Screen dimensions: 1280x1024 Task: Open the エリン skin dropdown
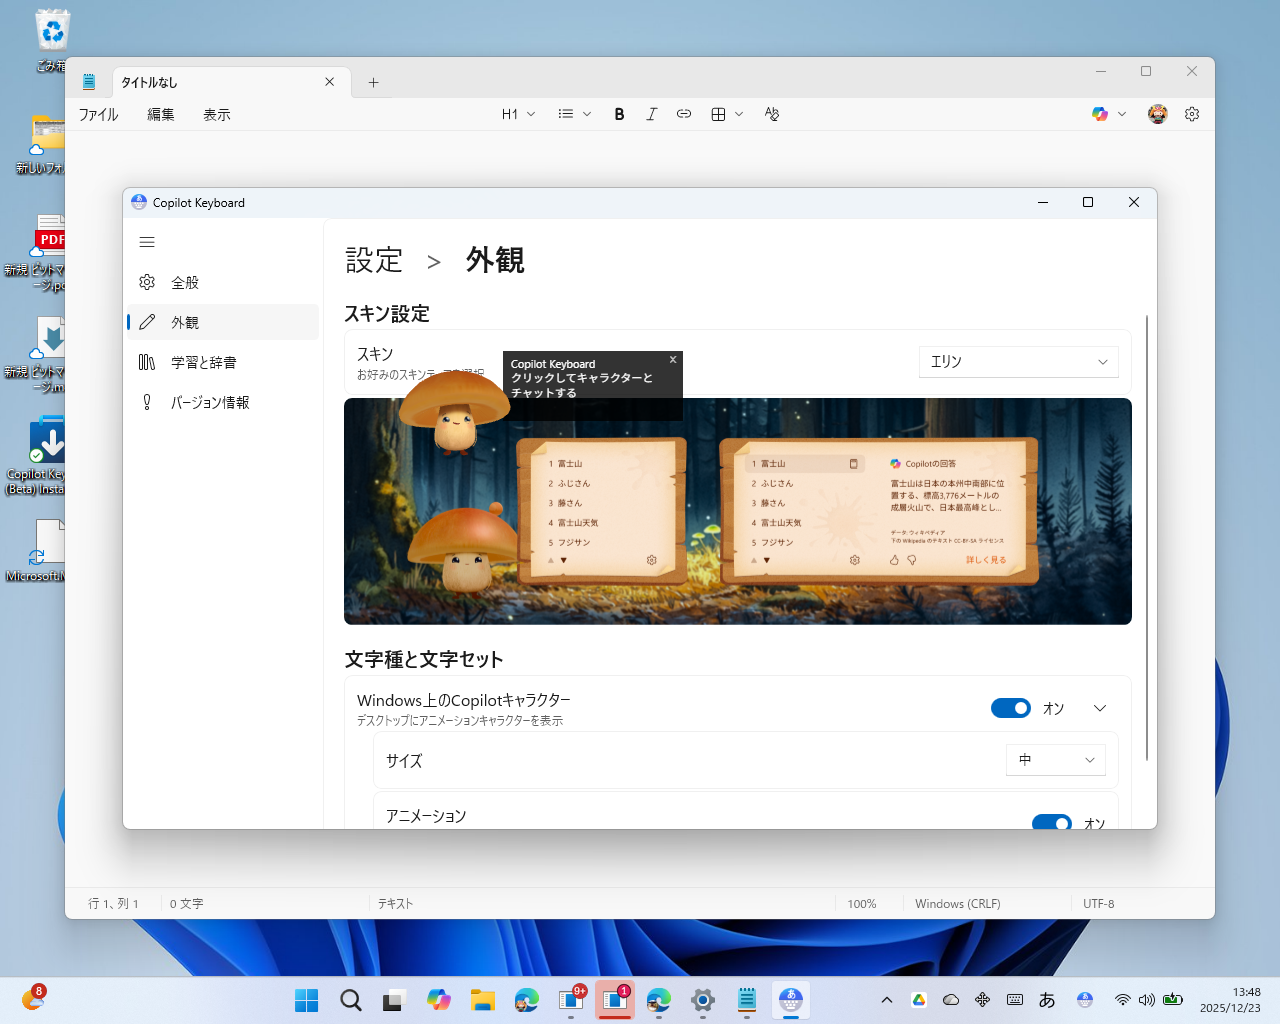click(1018, 361)
